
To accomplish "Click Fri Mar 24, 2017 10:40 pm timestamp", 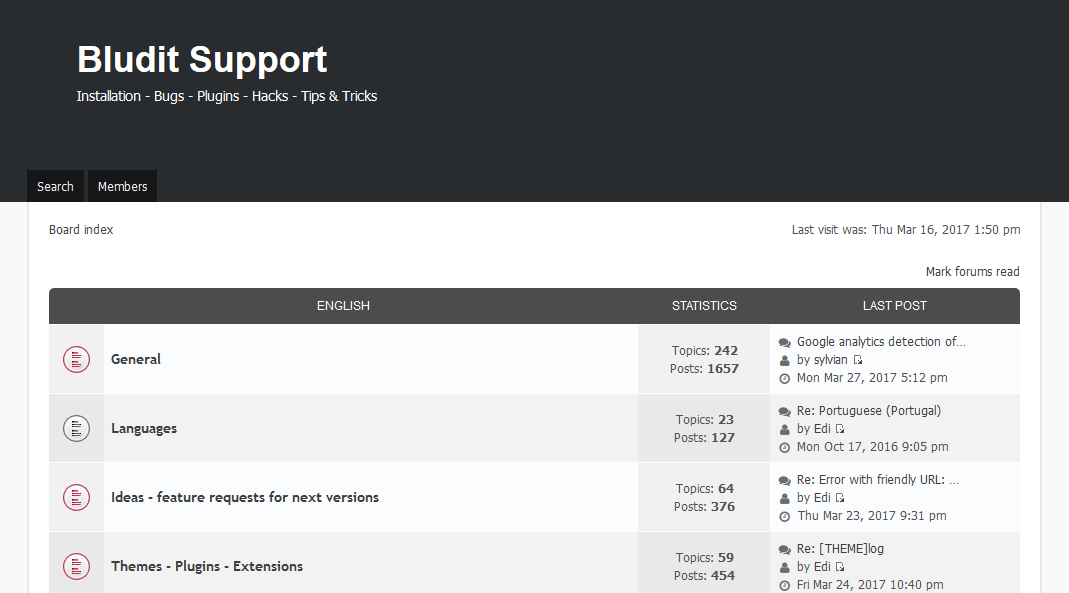I will (871, 584).
